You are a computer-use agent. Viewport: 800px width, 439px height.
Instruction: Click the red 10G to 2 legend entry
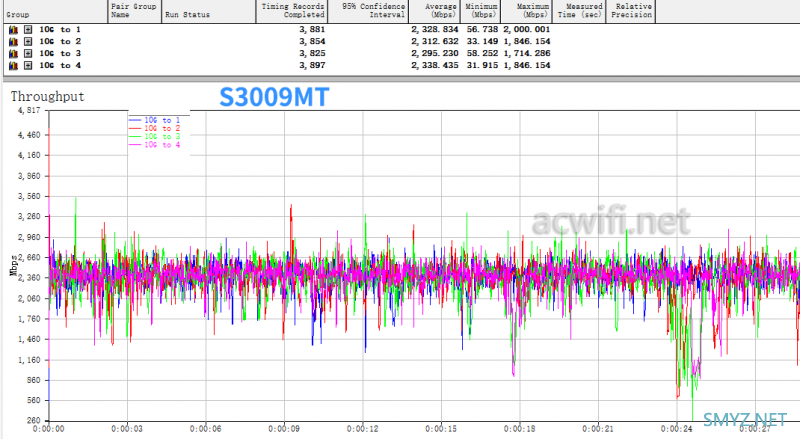tap(155, 129)
